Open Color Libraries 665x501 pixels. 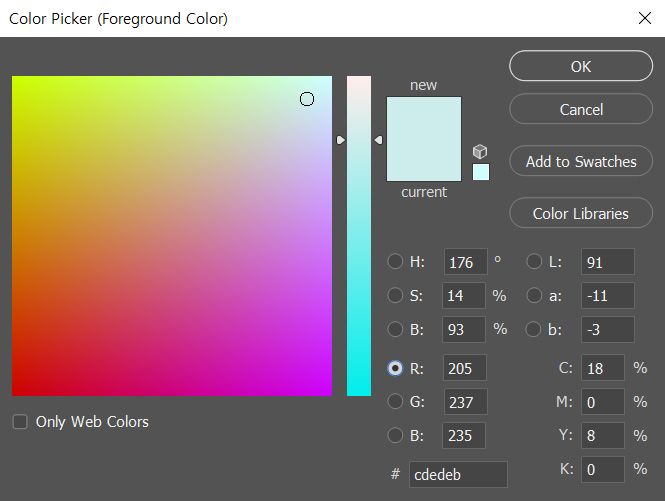[x=581, y=213]
